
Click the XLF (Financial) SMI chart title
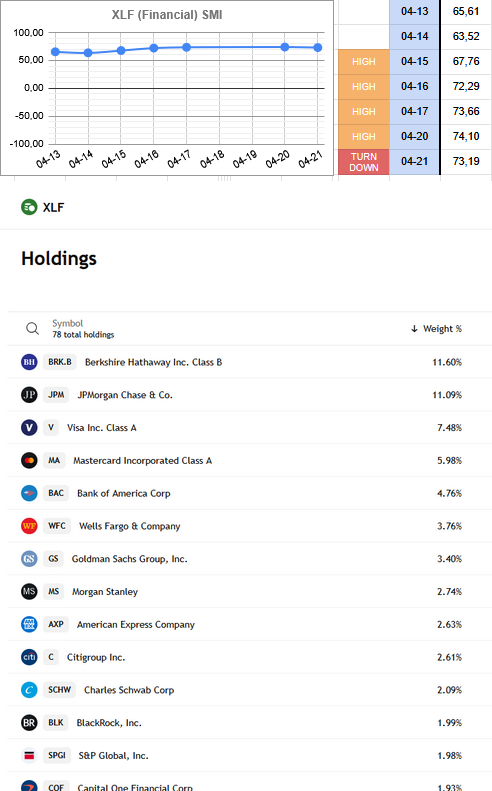(x=167, y=15)
